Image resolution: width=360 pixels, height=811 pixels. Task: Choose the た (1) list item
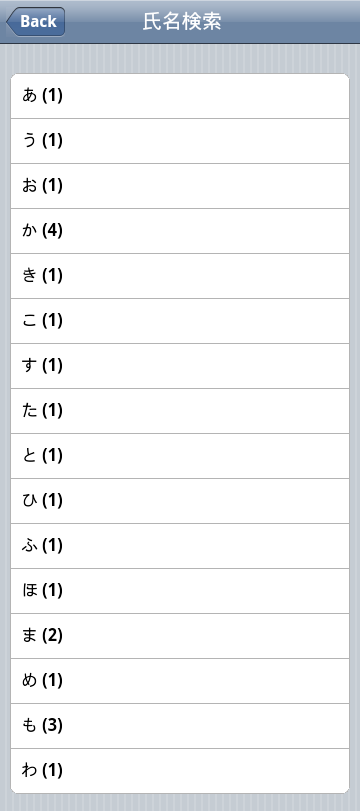click(x=180, y=411)
